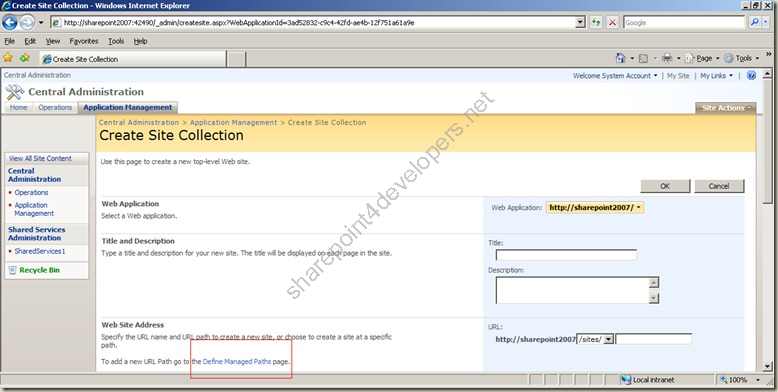Open the Favorites menu
Viewport: 778px width, 392px height.
click(x=84, y=41)
